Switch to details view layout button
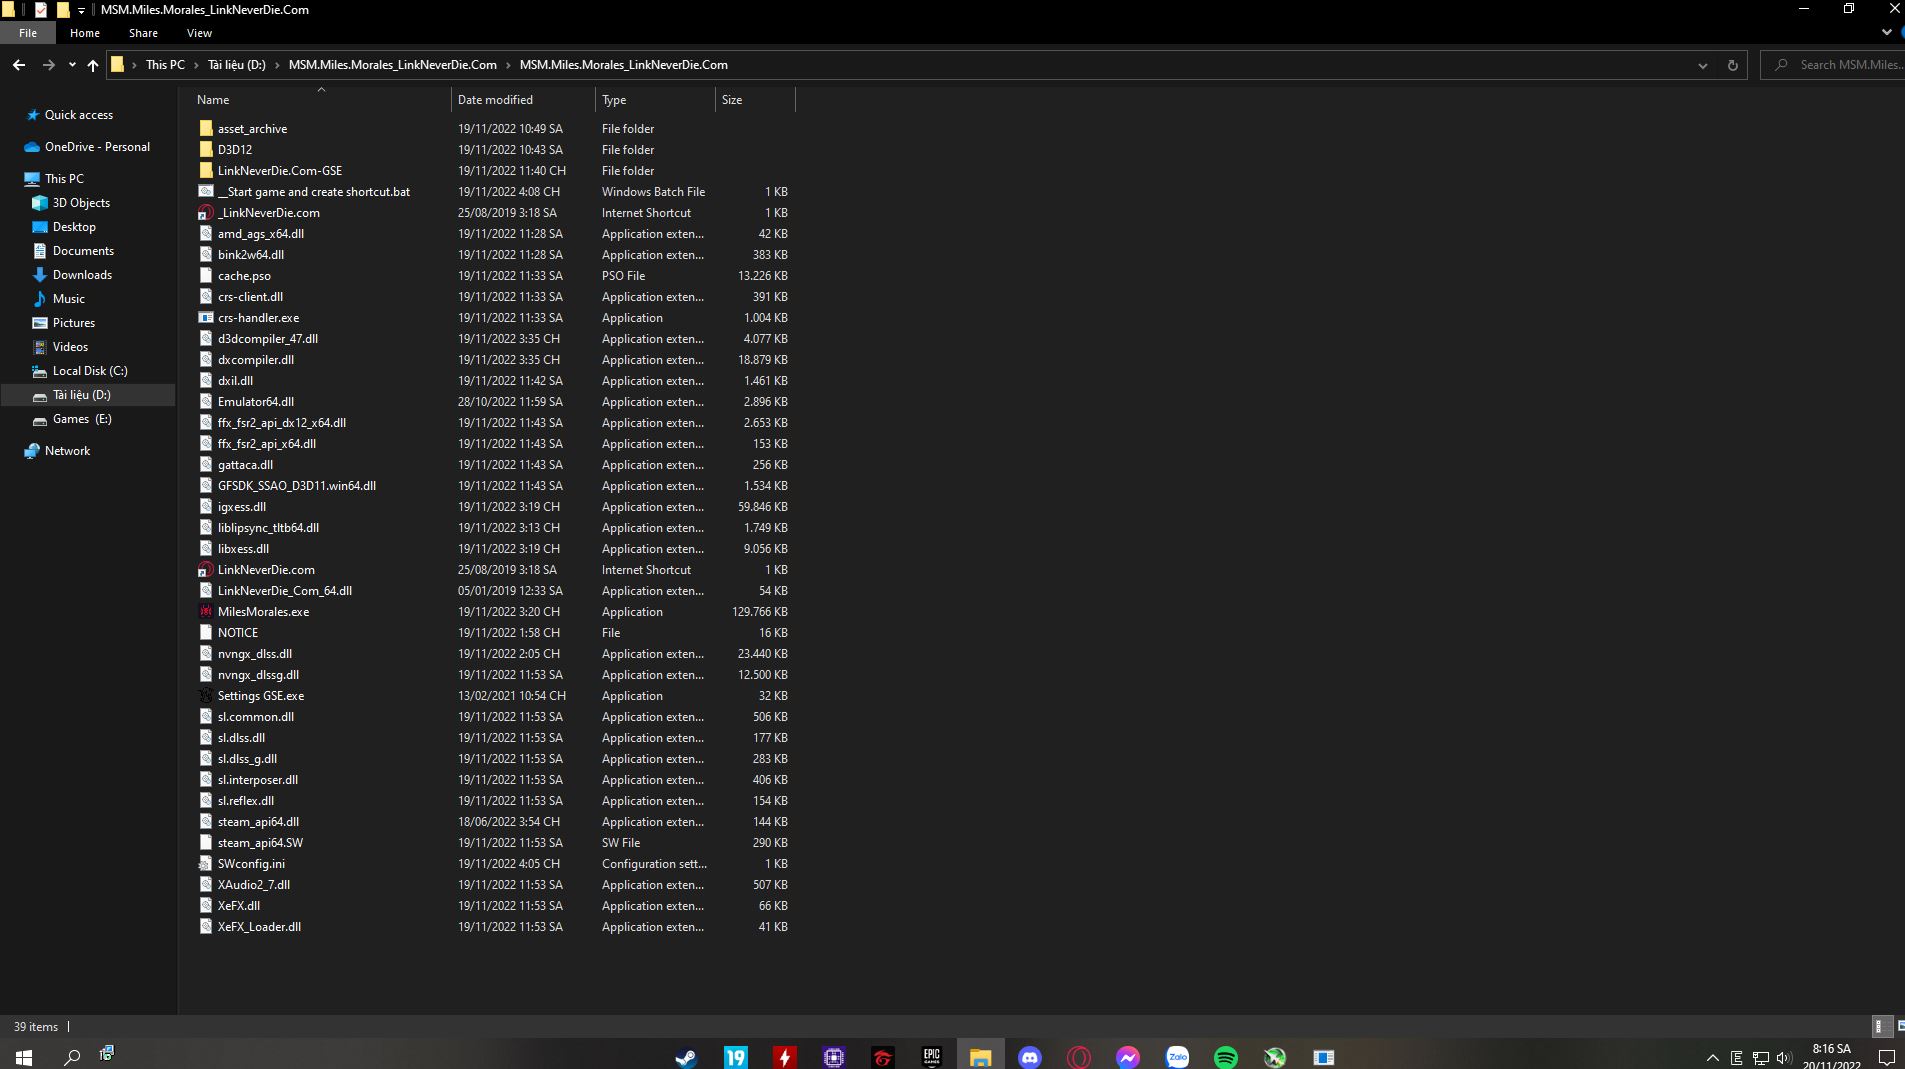Screen dimensions: 1905x1069 coord(1879,1026)
